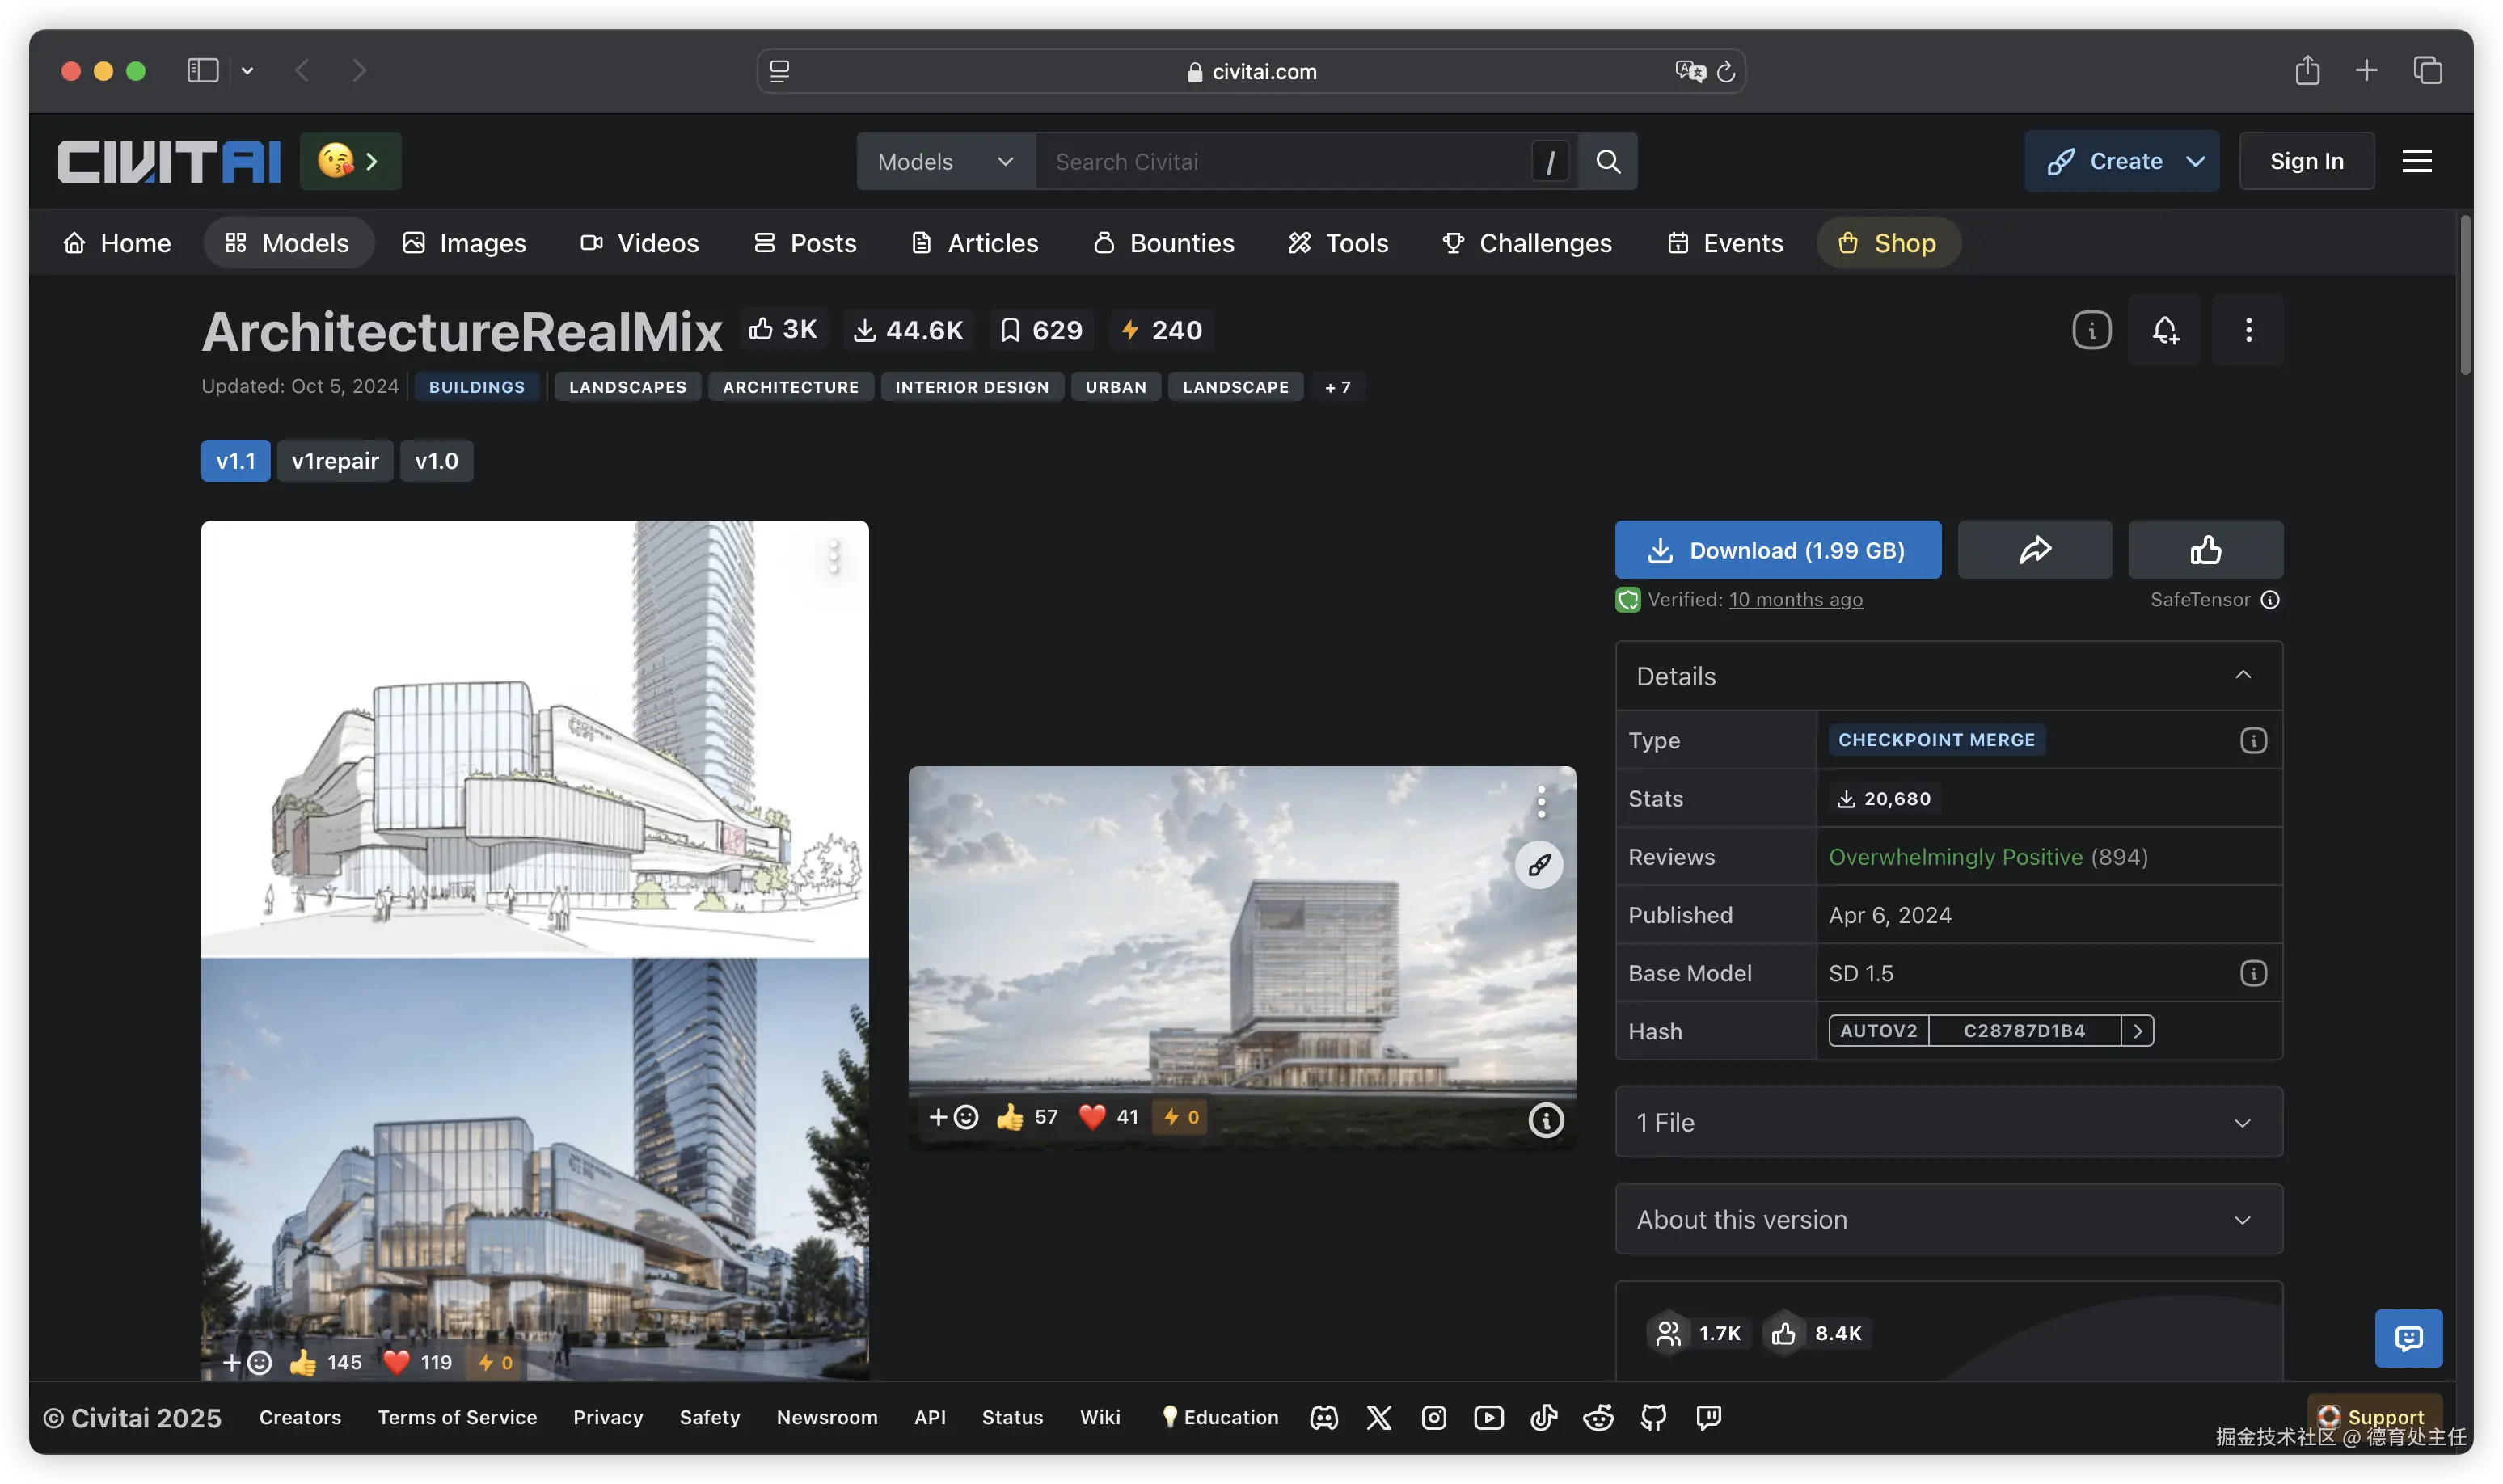Expand About this version panel
This screenshot has height=1484, width=2503.
(1948, 1219)
